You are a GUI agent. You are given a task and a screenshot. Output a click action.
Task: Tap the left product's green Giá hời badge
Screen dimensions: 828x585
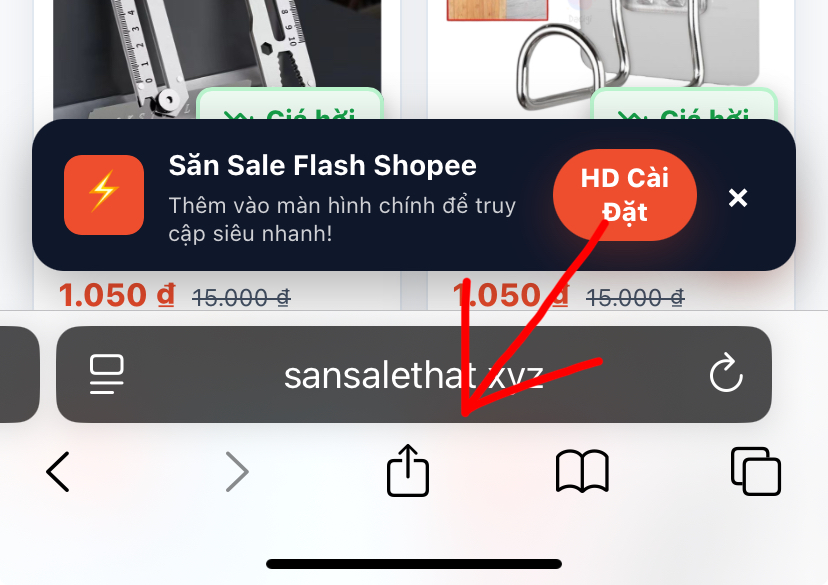289,104
